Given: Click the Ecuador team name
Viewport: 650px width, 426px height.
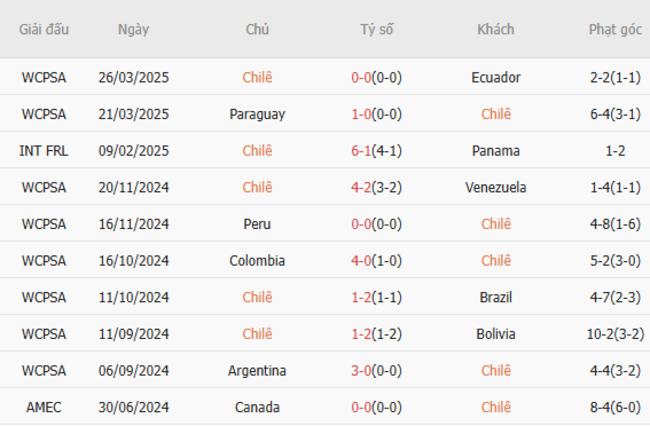Looking at the screenshot, I should click(x=496, y=77).
